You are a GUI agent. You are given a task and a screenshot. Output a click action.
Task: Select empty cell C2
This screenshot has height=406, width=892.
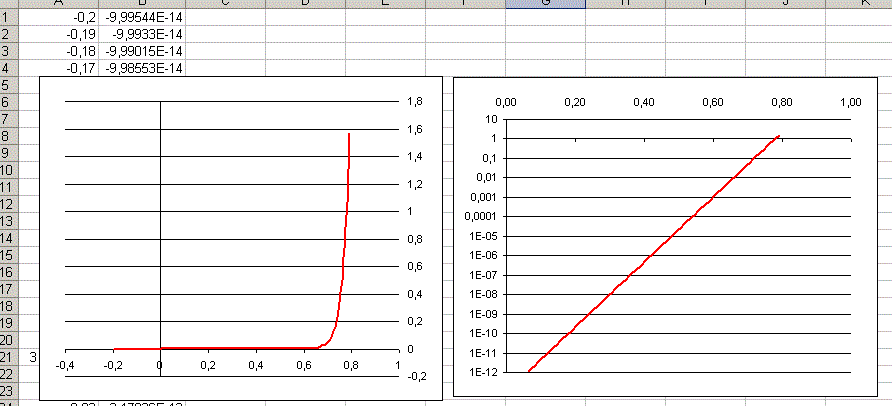click(x=223, y=34)
